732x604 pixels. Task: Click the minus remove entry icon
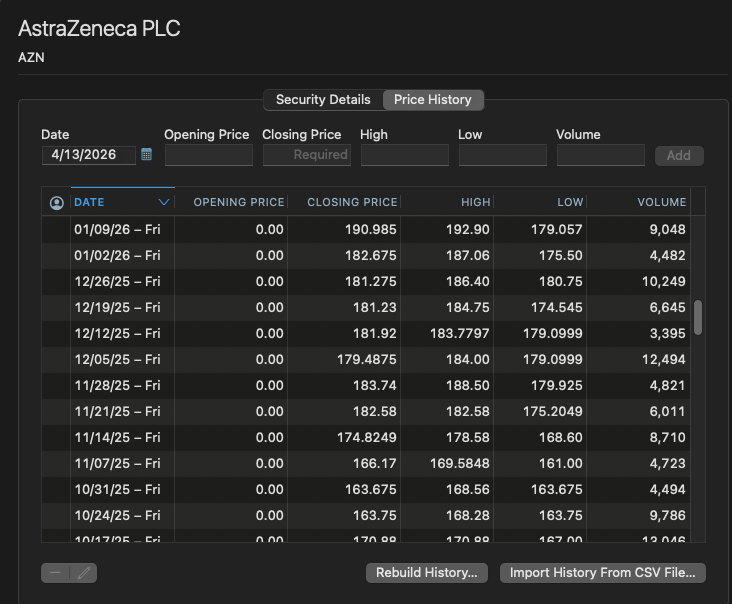(x=55, y=573)
